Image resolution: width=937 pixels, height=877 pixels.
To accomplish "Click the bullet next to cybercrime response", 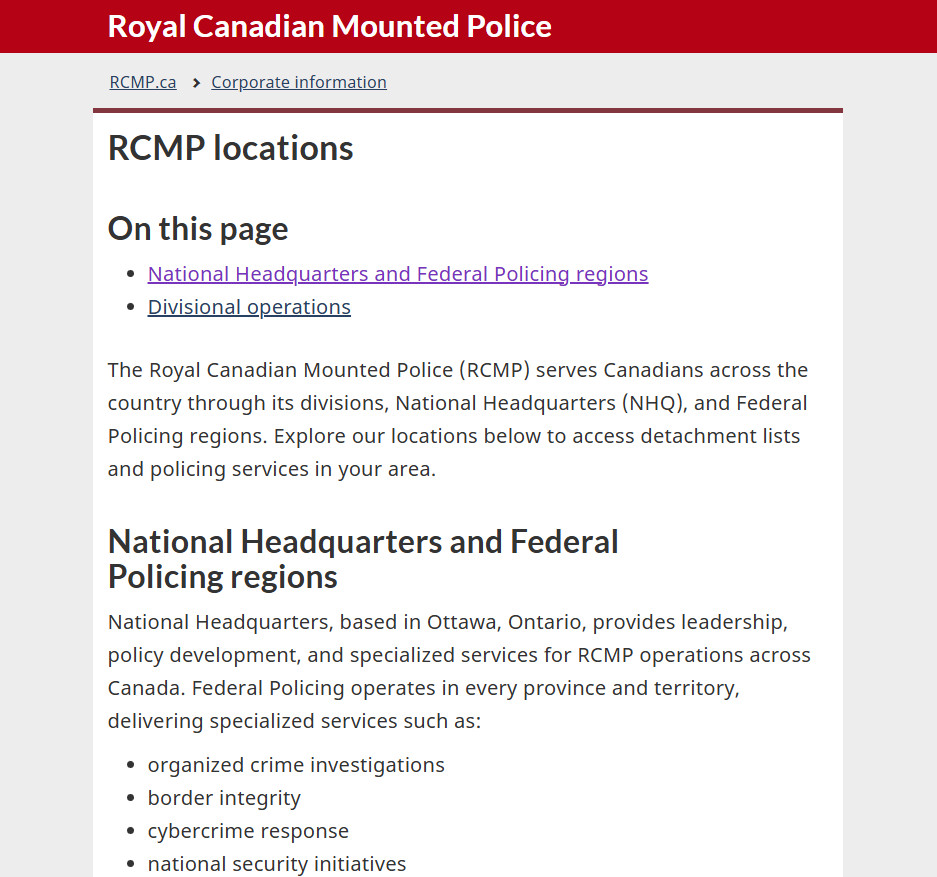I will coord(131,832).
